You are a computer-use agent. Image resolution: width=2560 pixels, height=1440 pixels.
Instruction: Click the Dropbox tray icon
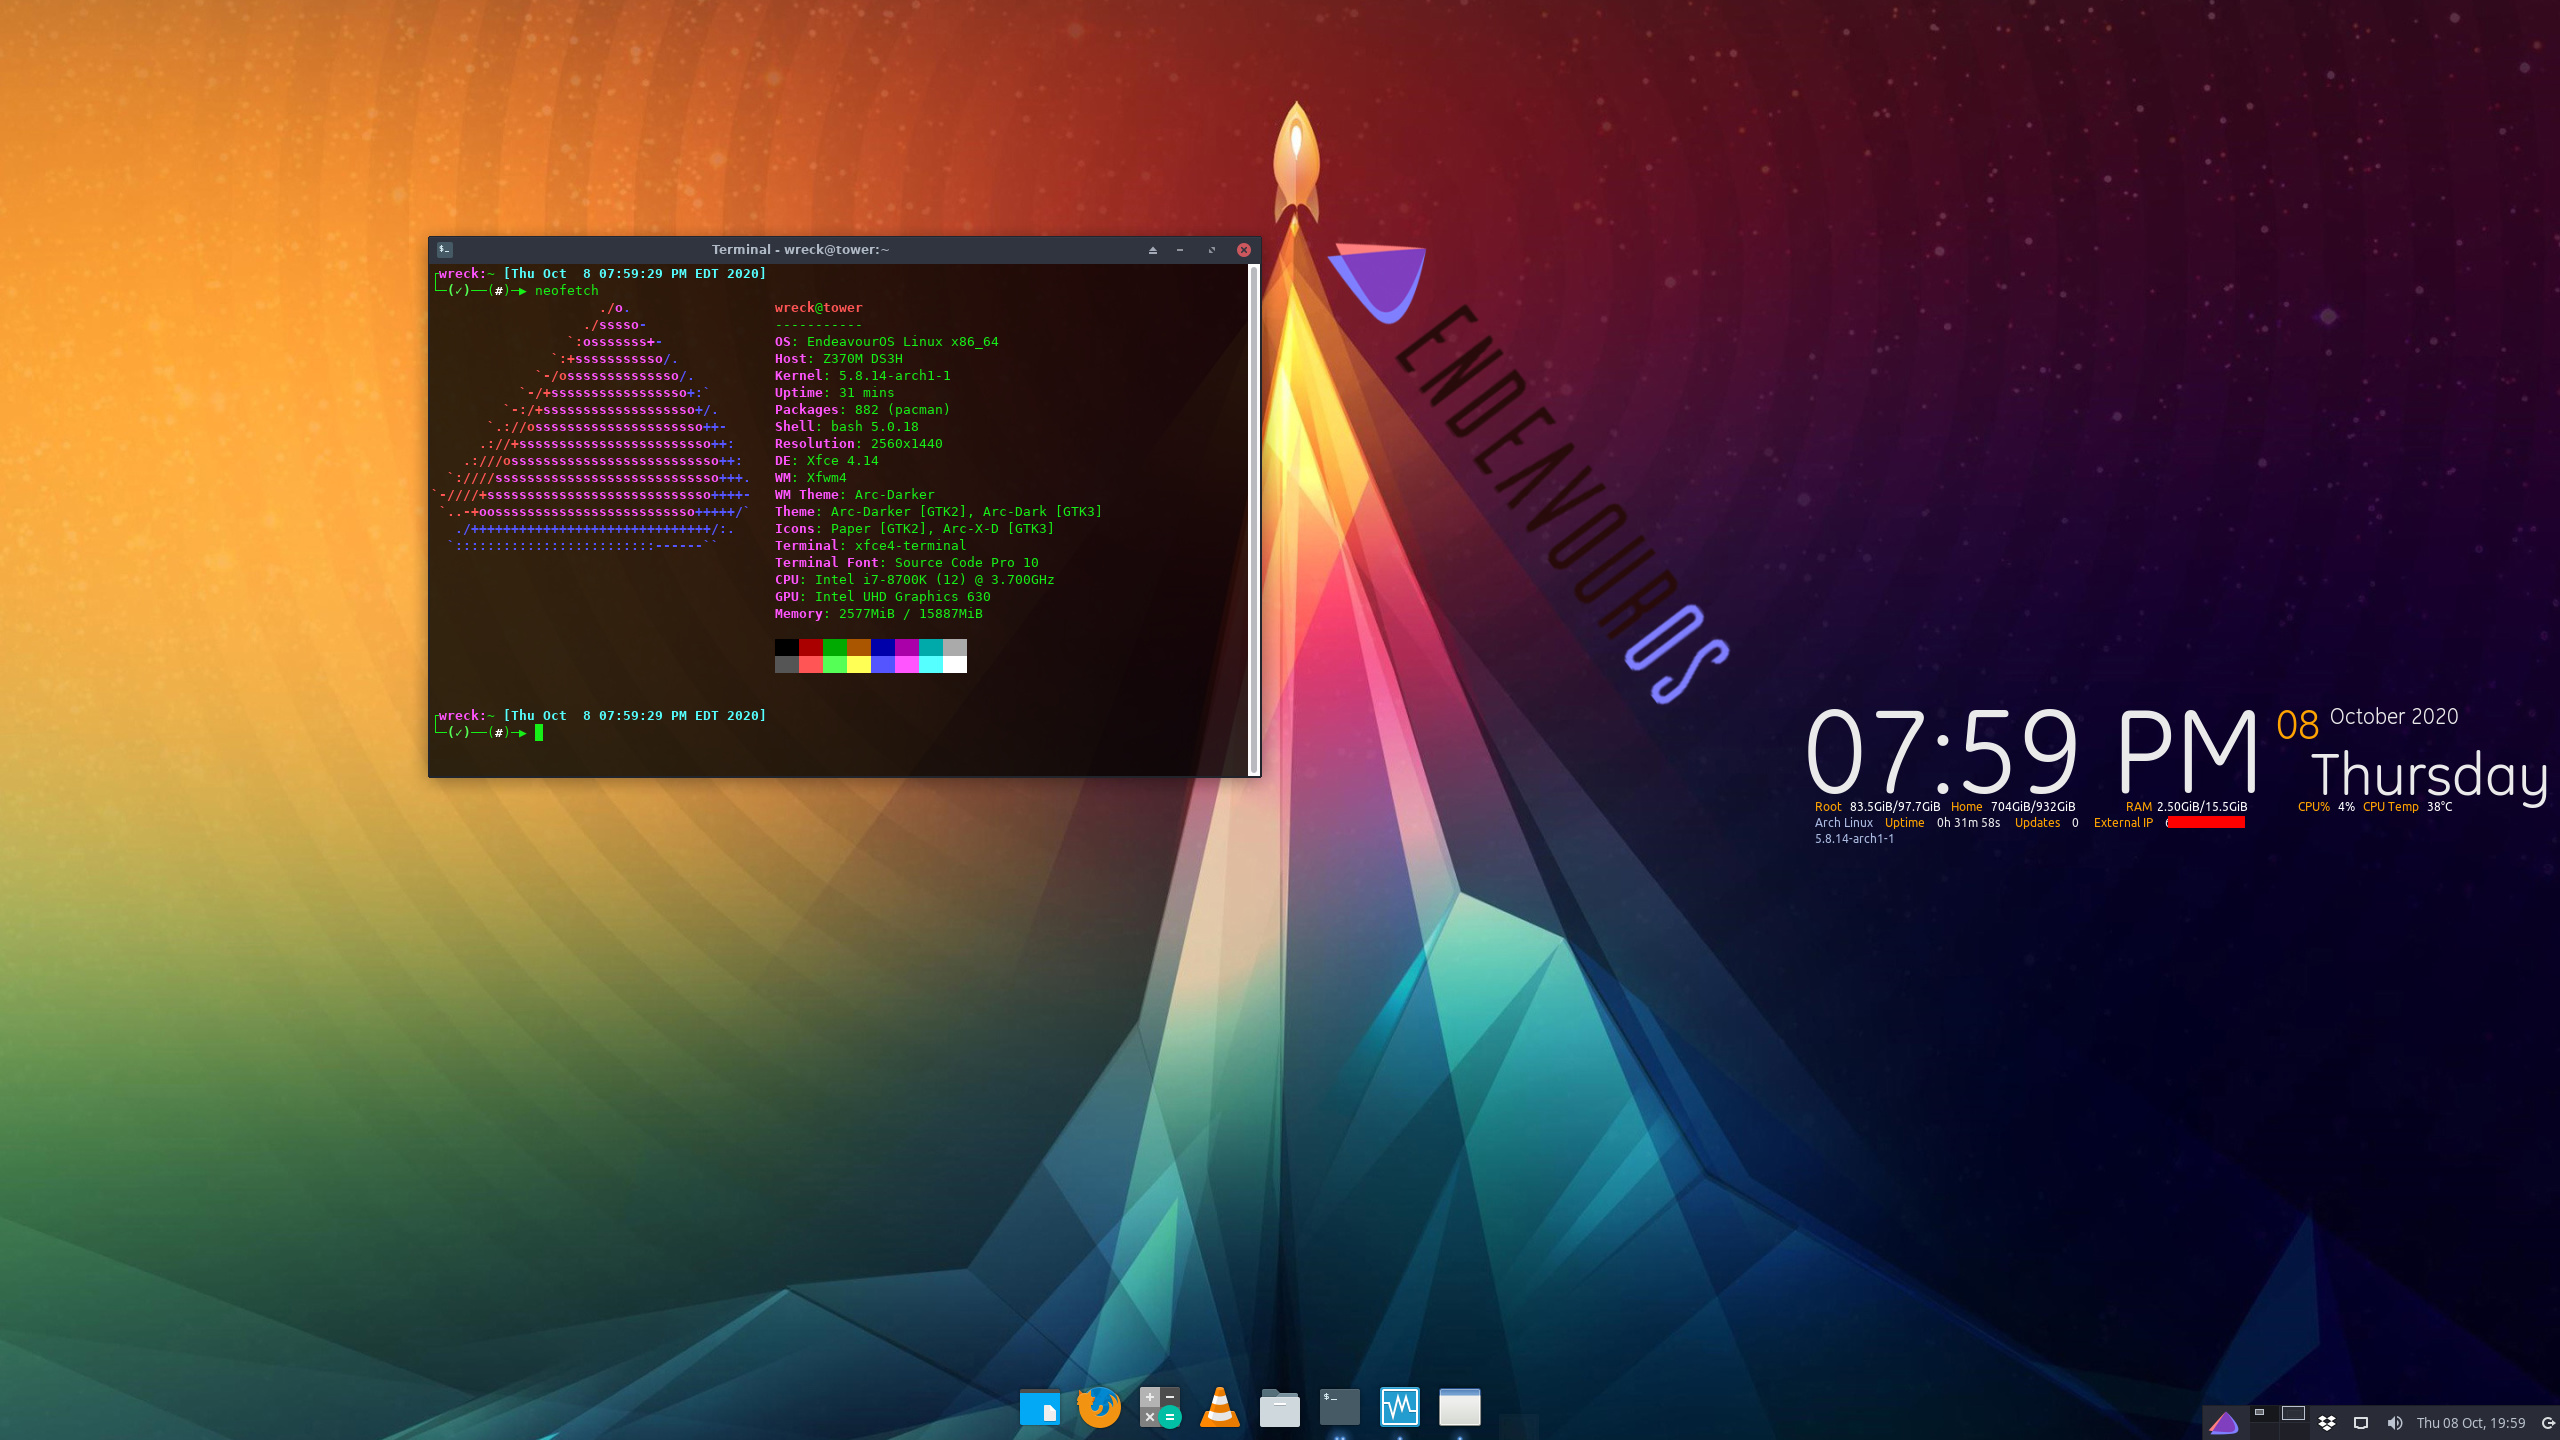pyautogui.click(x=2327, y=1423)
